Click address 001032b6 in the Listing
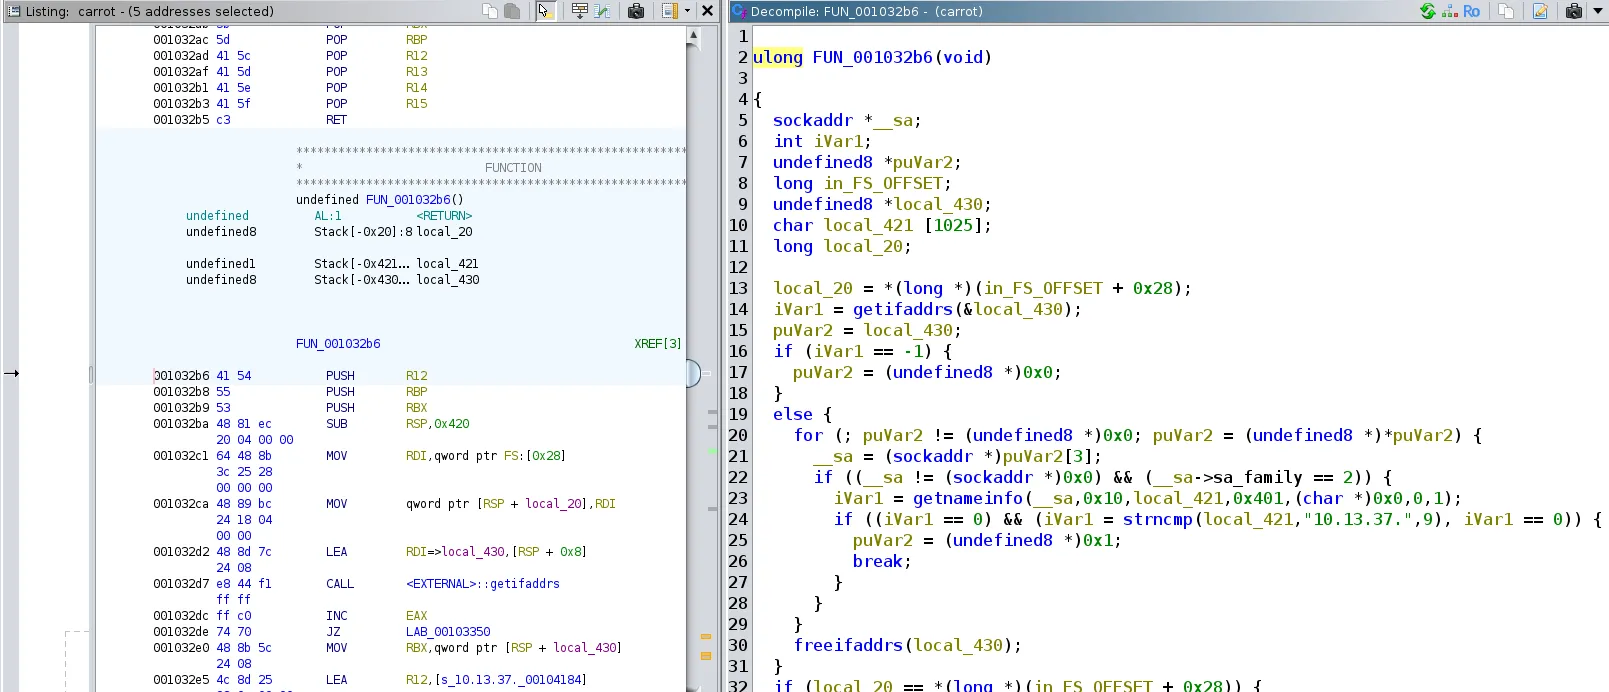 point(181,375)
